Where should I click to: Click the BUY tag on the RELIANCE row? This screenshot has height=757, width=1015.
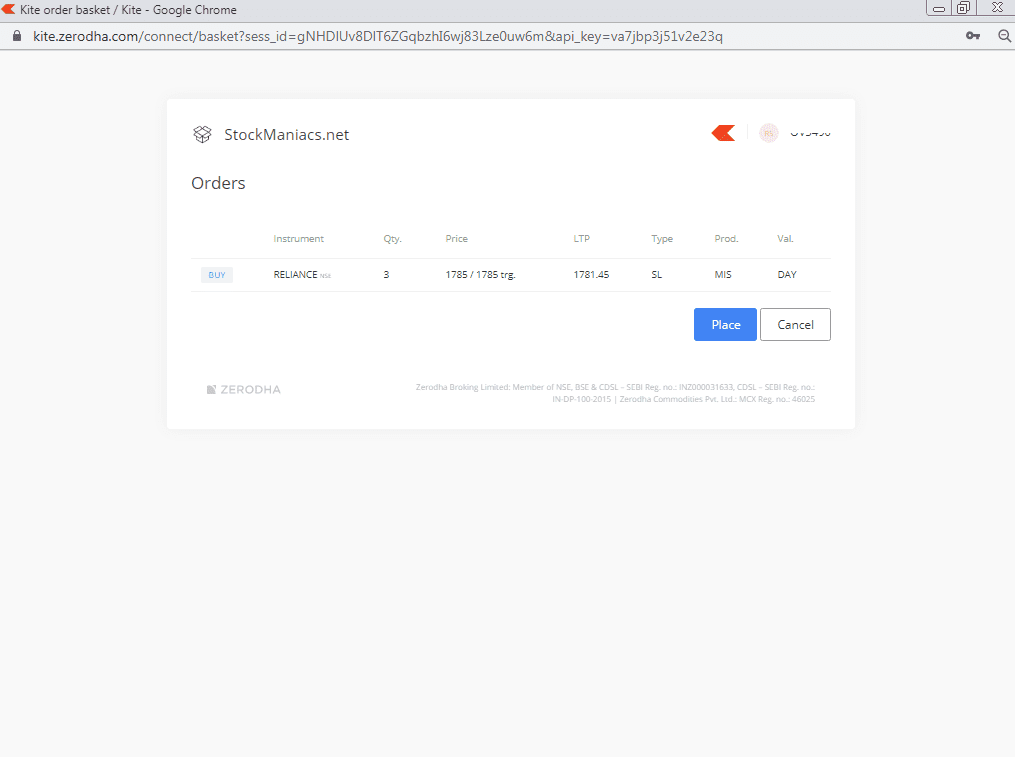pos(217,275)
